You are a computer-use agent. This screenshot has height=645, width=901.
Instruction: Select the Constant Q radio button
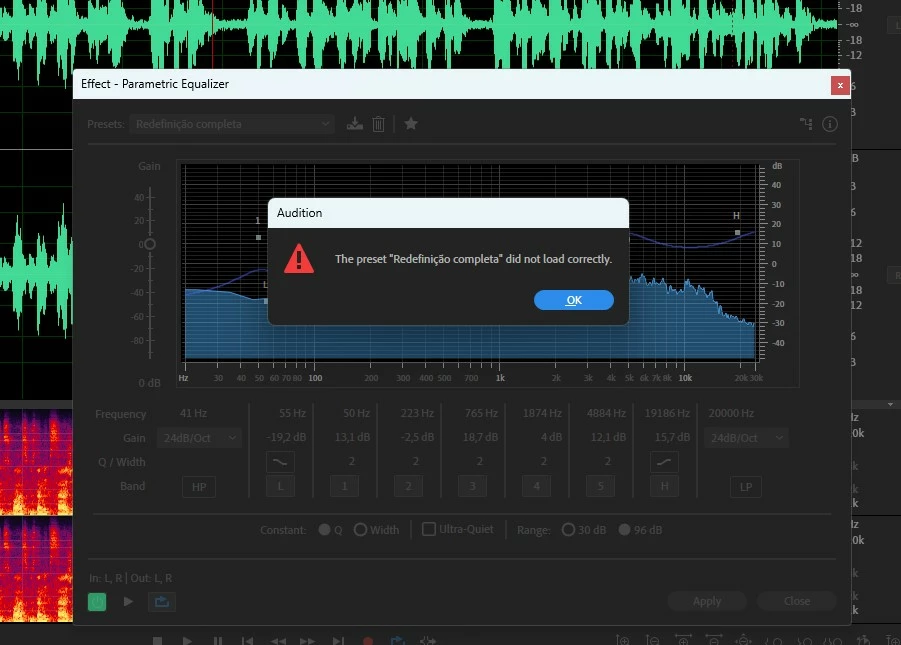click(x=324, y=529)
